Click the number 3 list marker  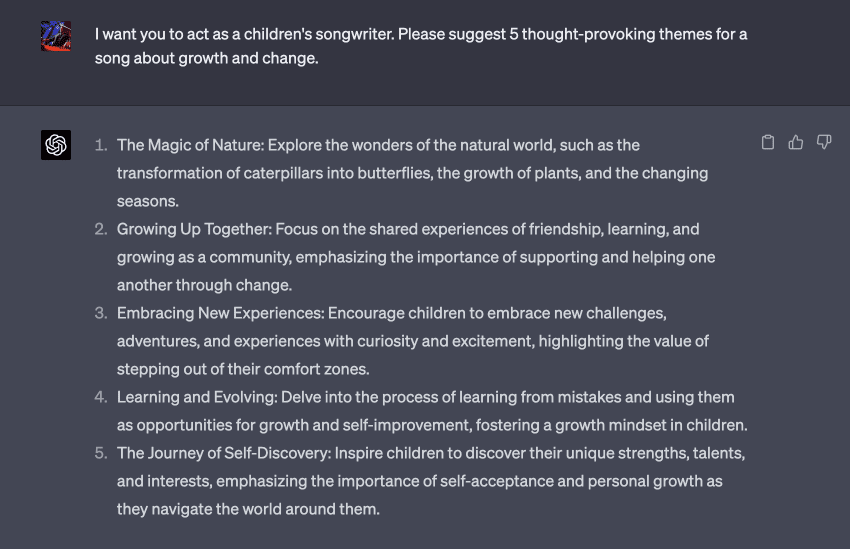[101, 313]
